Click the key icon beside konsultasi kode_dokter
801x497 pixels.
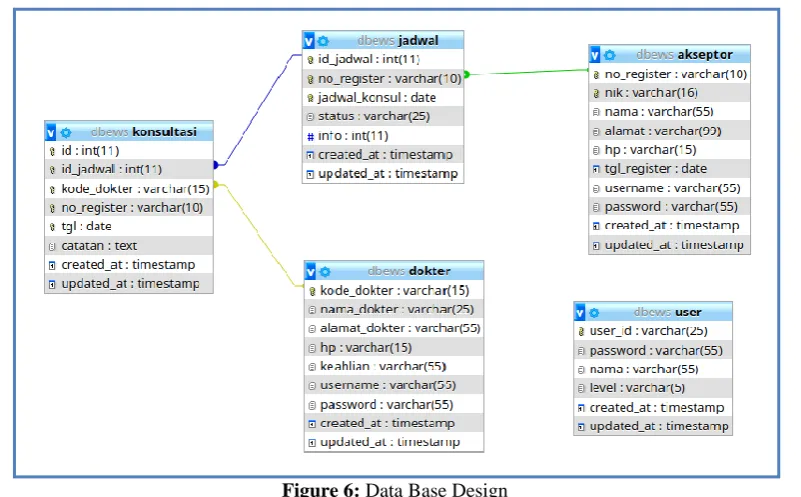(x=52, y=190)
